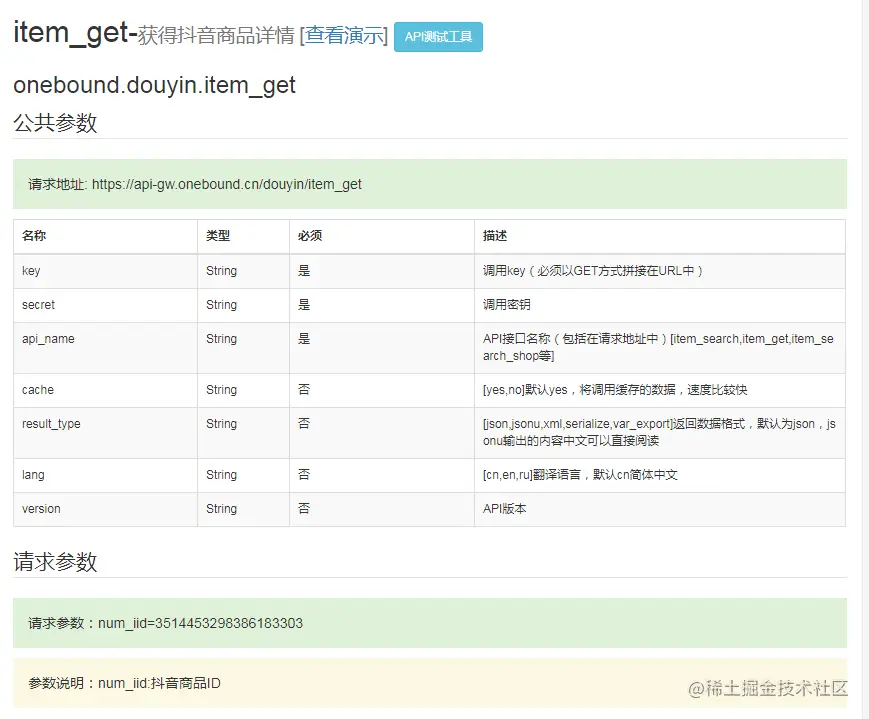Click the String type in cache row

coord(222,390)
